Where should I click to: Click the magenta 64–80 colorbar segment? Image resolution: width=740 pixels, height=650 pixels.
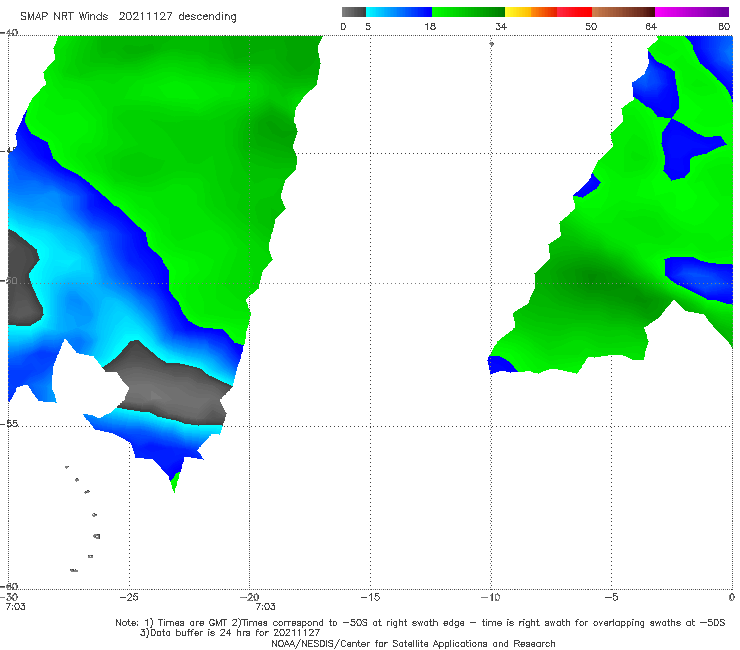tap(692, 12)
